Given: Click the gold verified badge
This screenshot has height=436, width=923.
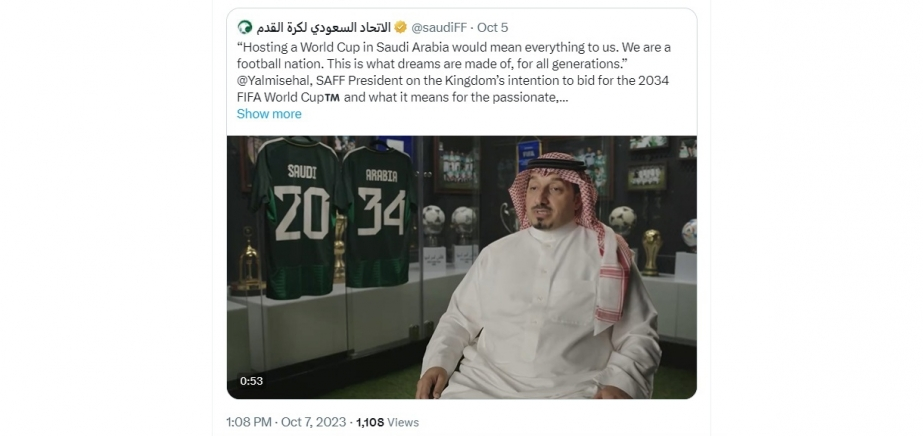Looking at the screenshot, I should click(400, 27).
